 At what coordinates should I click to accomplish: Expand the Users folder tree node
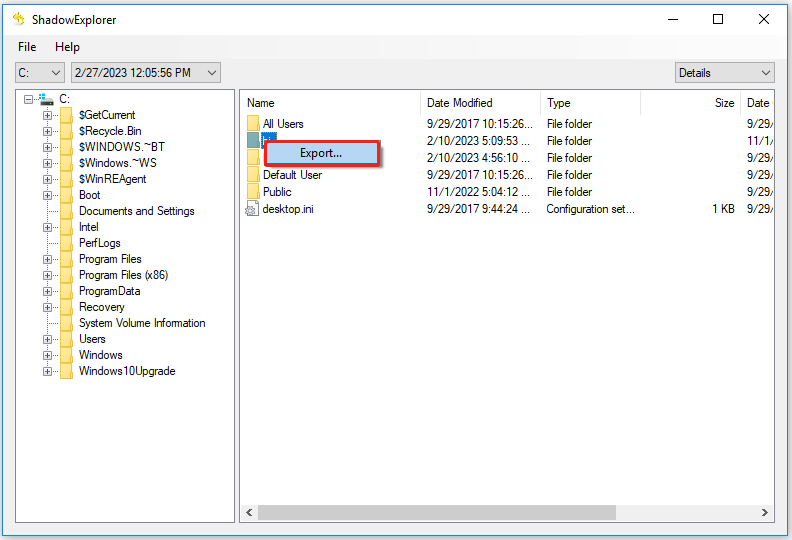47,339
